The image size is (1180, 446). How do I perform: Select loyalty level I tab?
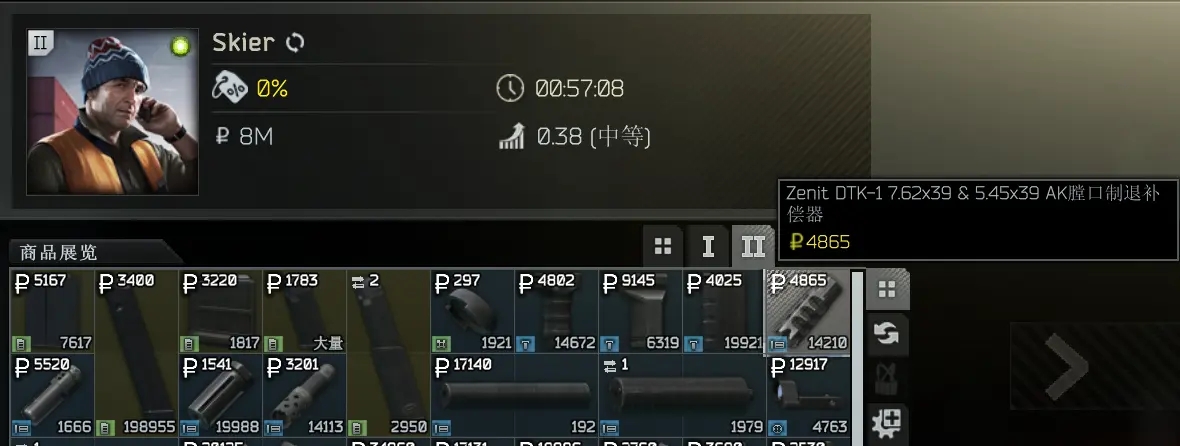708,246
